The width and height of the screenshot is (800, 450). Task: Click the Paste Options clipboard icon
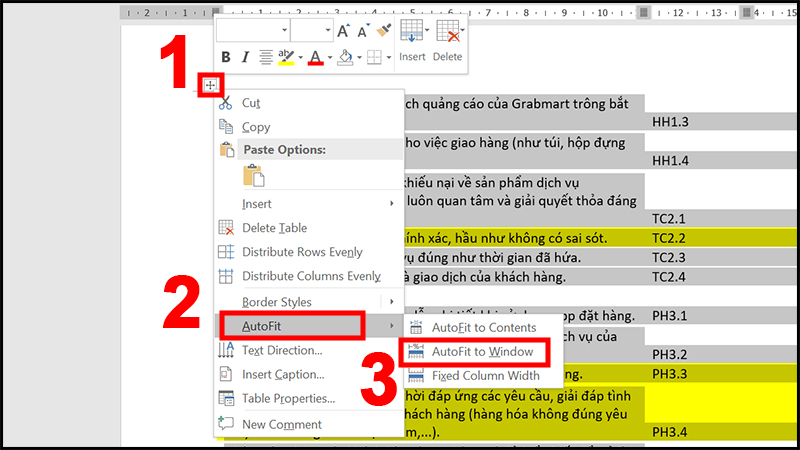coord(254,176)
